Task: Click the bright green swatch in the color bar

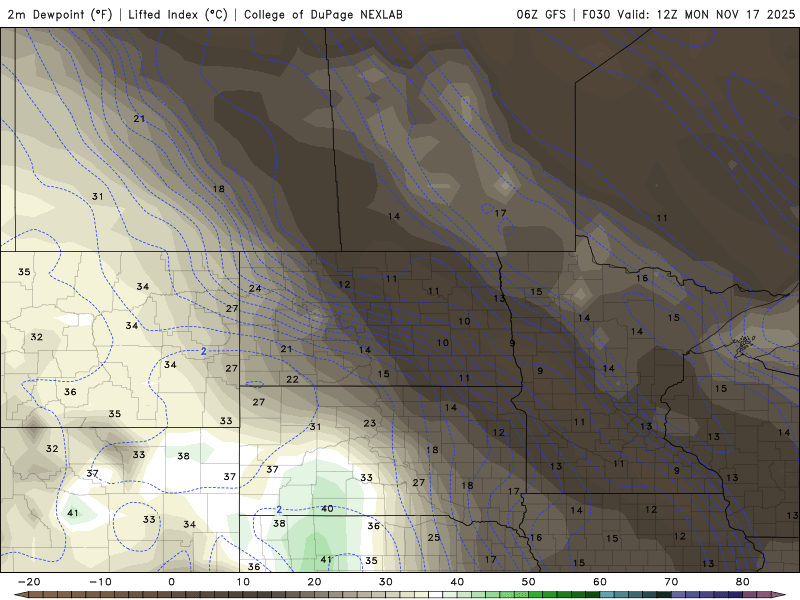Action: tap(535, 594)
